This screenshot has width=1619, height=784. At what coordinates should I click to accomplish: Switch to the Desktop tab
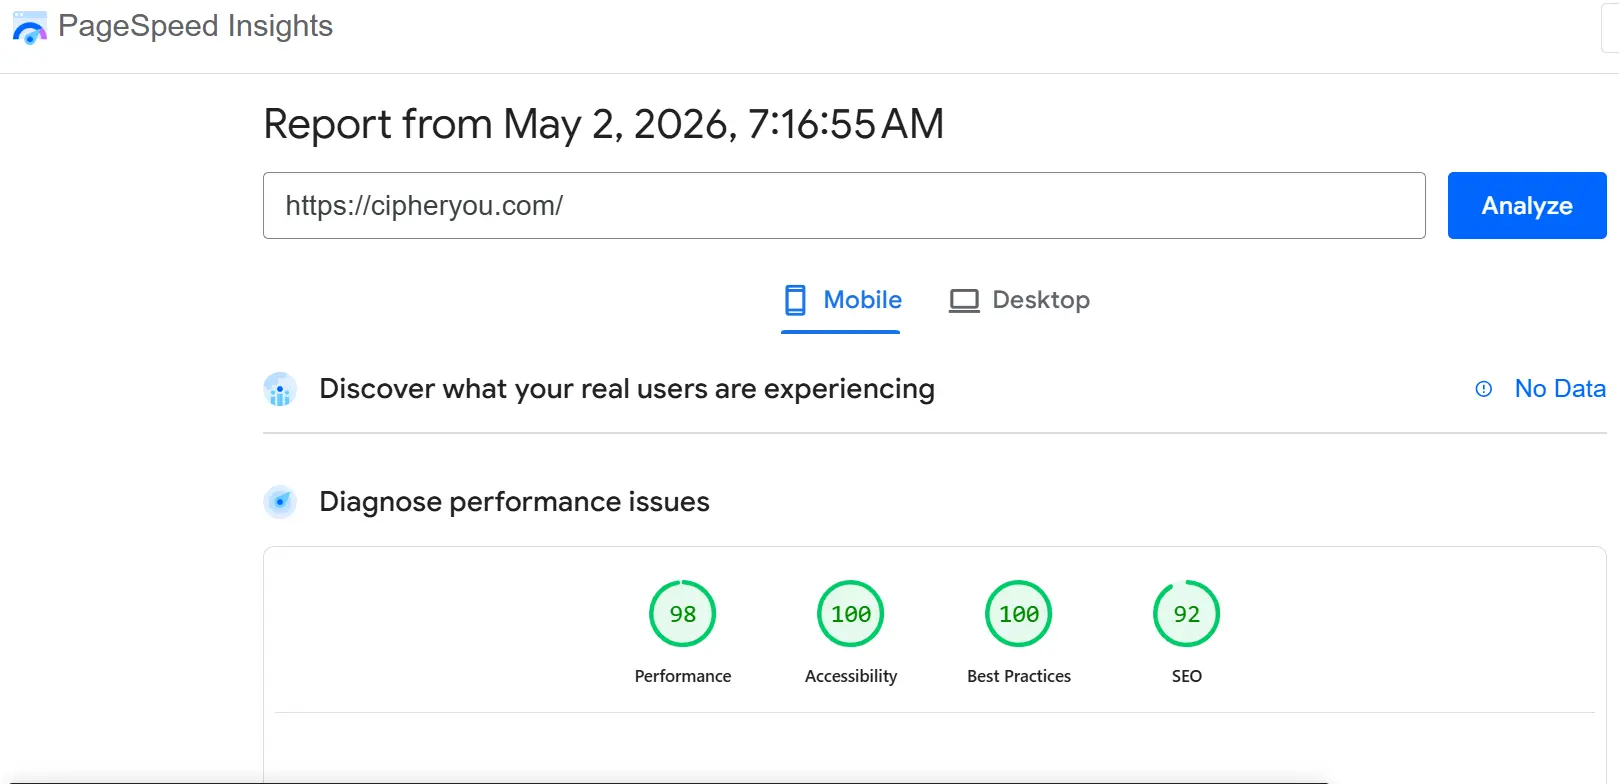click(1019, 300)
